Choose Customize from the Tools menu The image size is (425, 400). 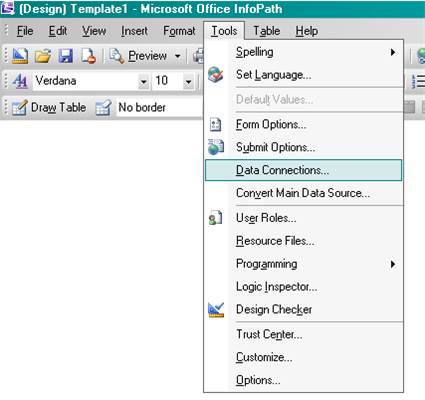pyautogui.click(x=303, y=357)
